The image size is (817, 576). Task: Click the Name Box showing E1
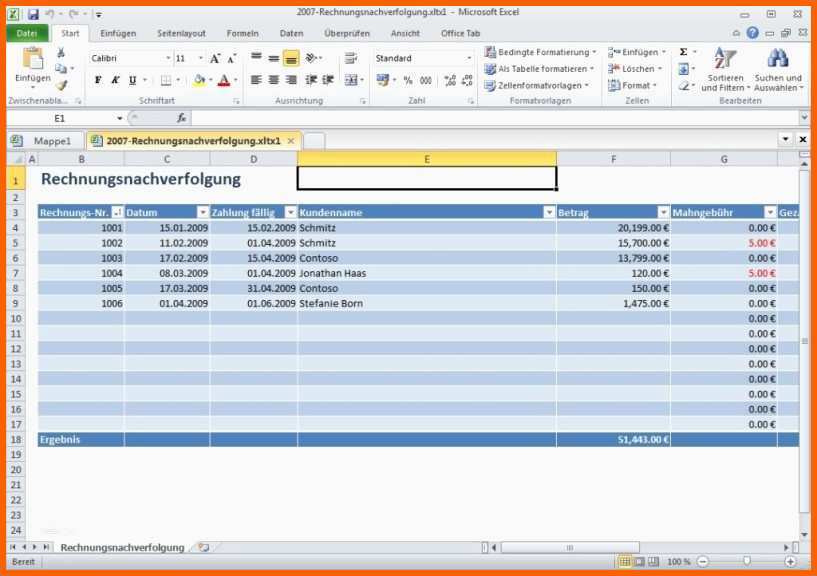pos(60,118)
